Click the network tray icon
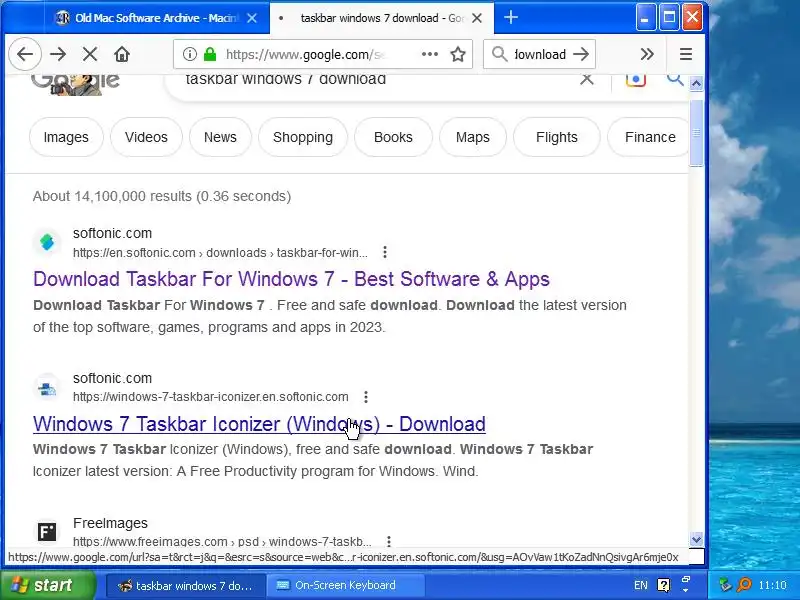This screenshot has height=600, width=800. [x=725, y=584]
